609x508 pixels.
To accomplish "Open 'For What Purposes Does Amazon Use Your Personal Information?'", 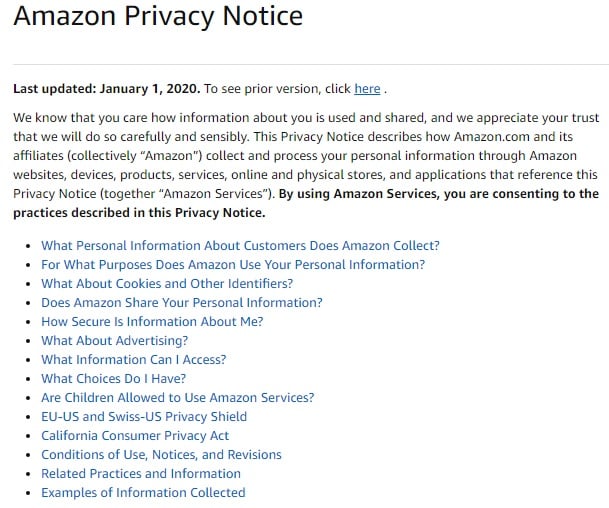I will click(233, 264).
